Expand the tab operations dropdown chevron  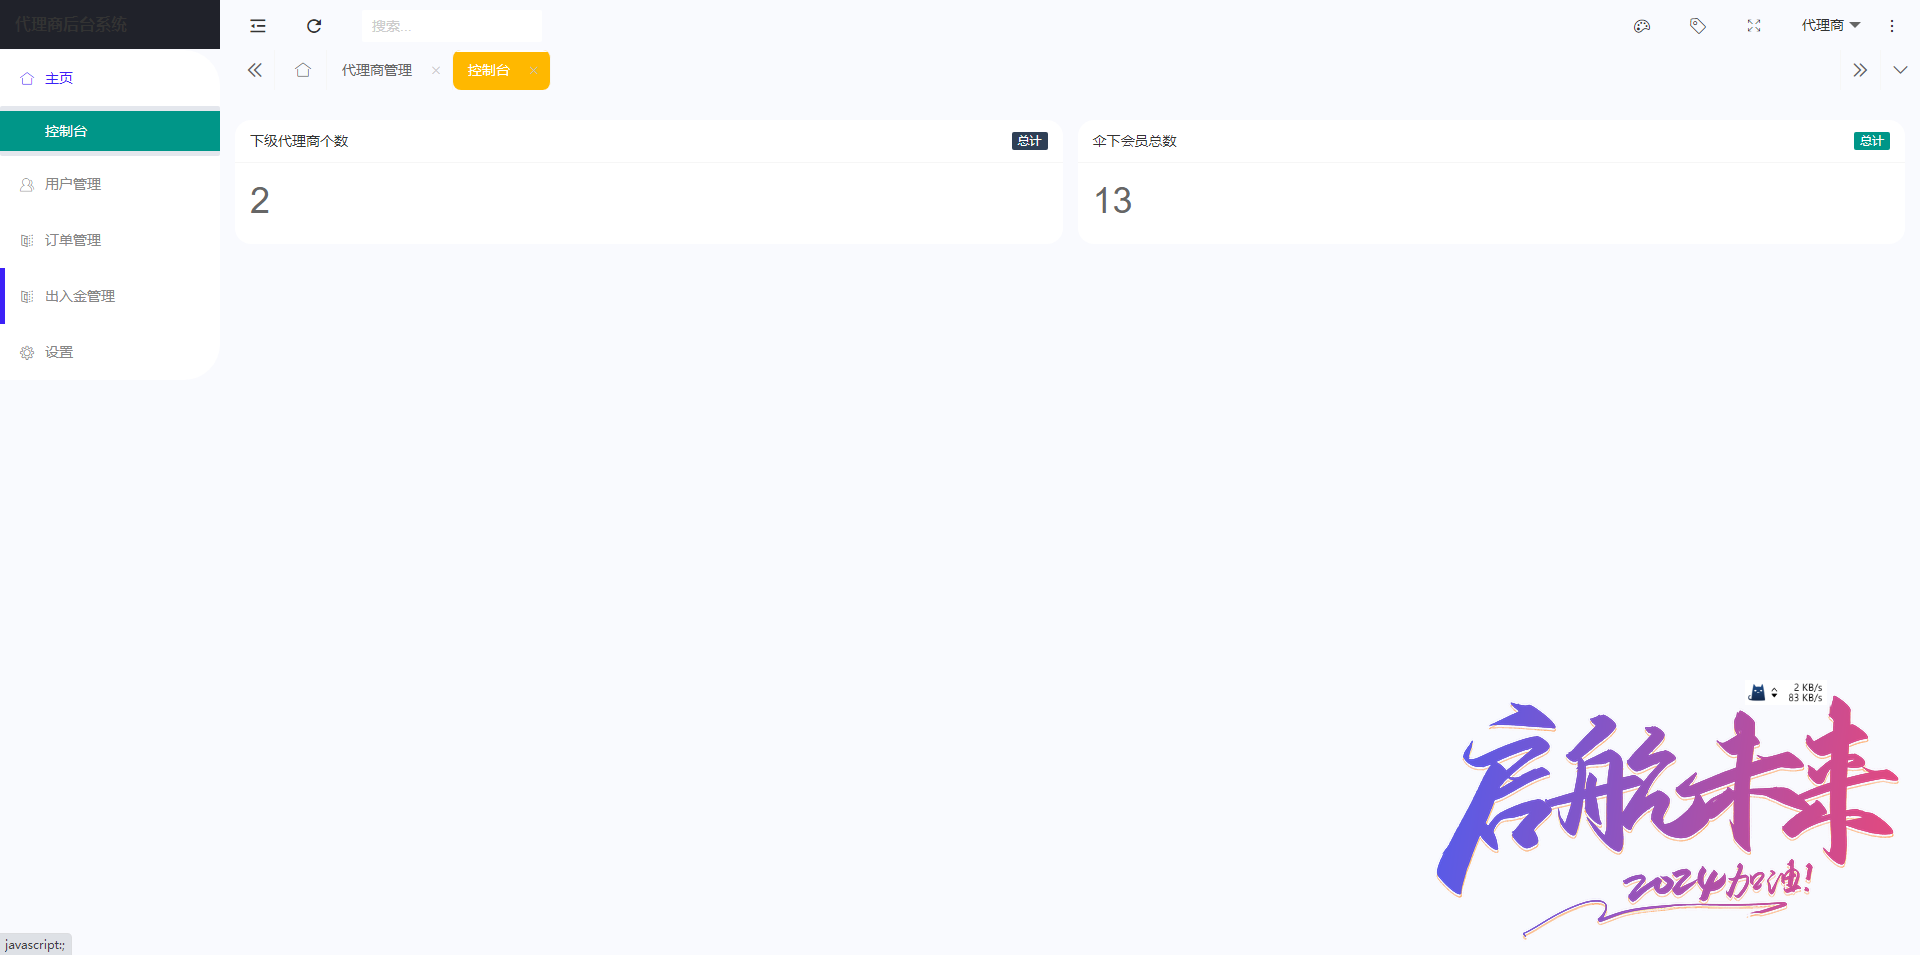coord(1900,70)
